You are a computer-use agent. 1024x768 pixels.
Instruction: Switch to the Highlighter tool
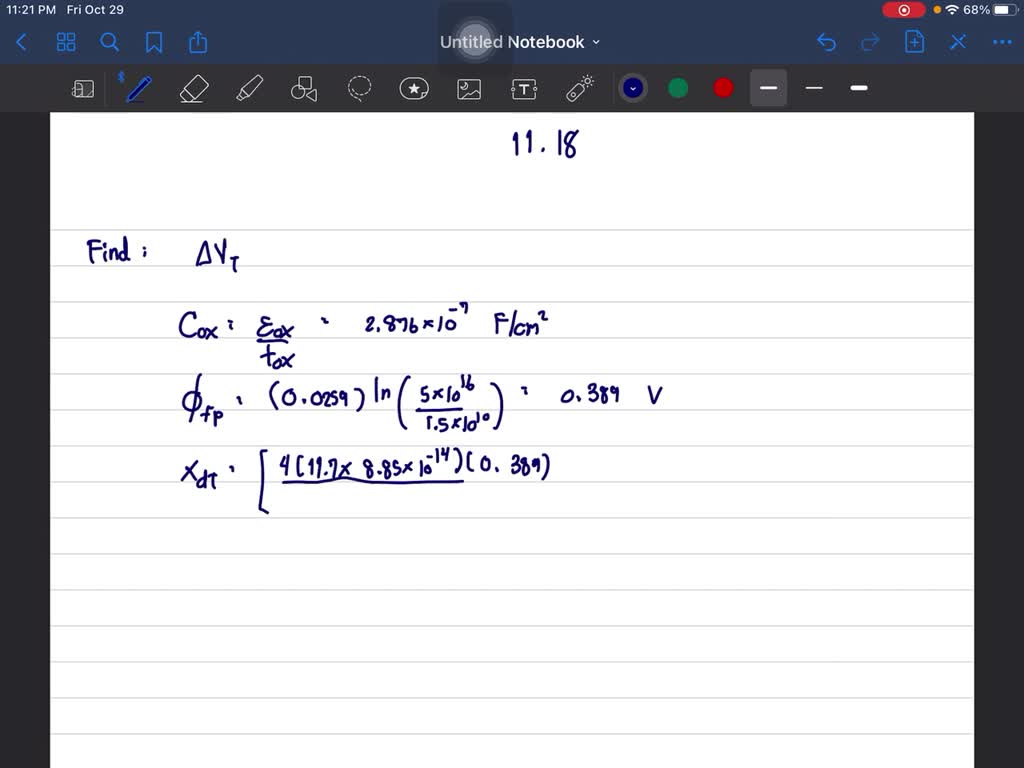pos(249,88)
